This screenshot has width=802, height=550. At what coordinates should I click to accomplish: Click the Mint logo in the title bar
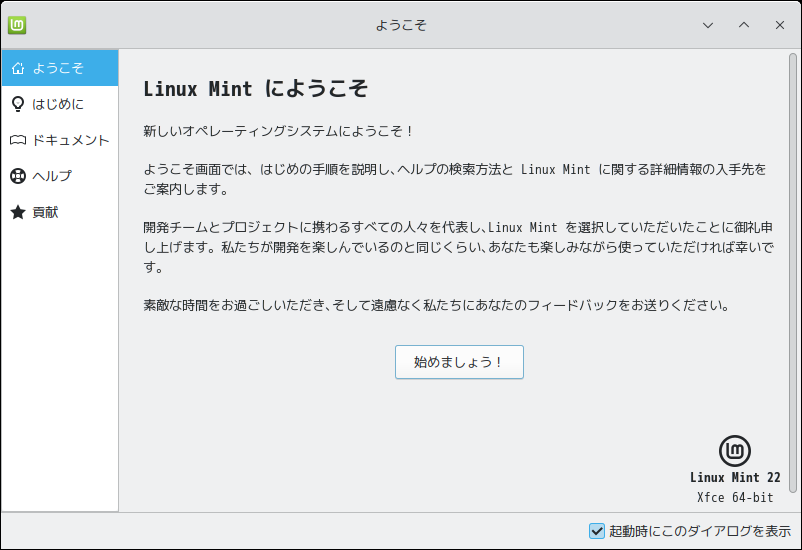click(x=17, y=25)
